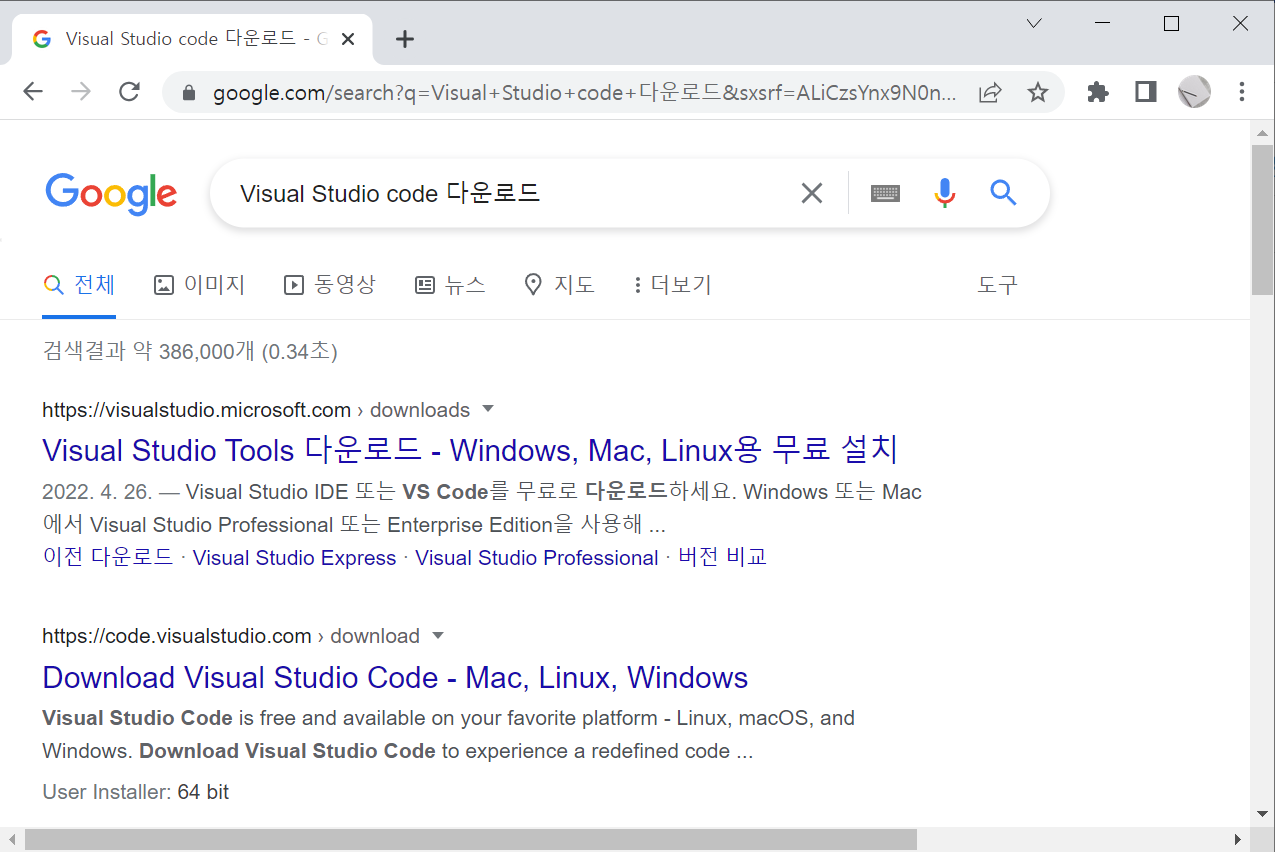Switch to the 이미지 tab

click(199, 285)
